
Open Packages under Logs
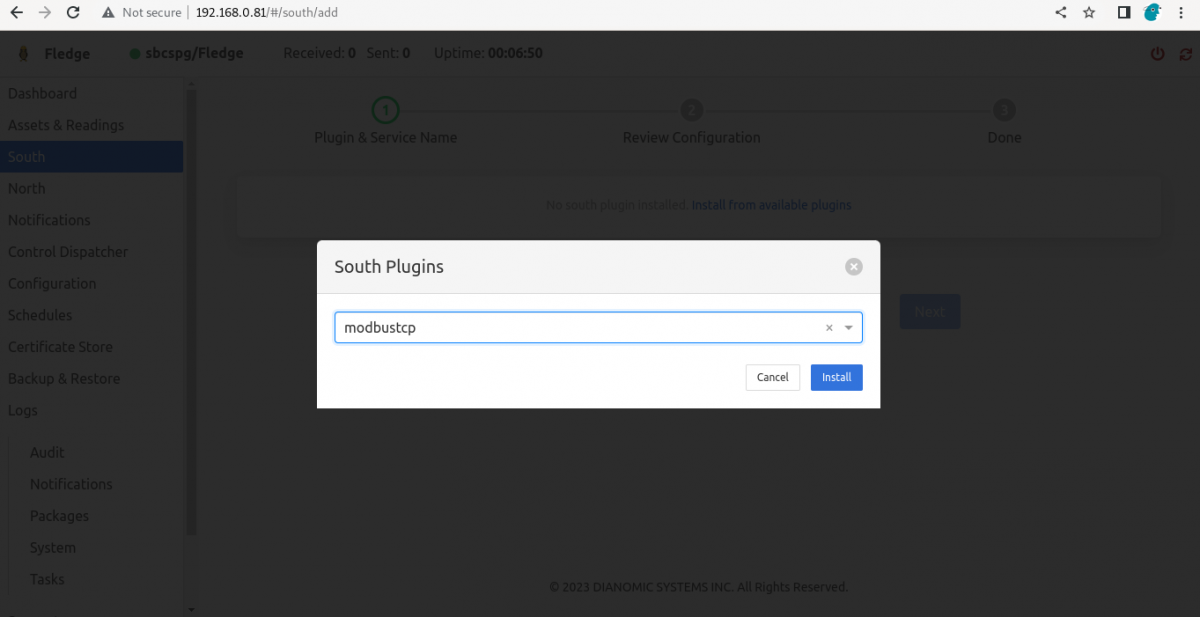point(59,516)
